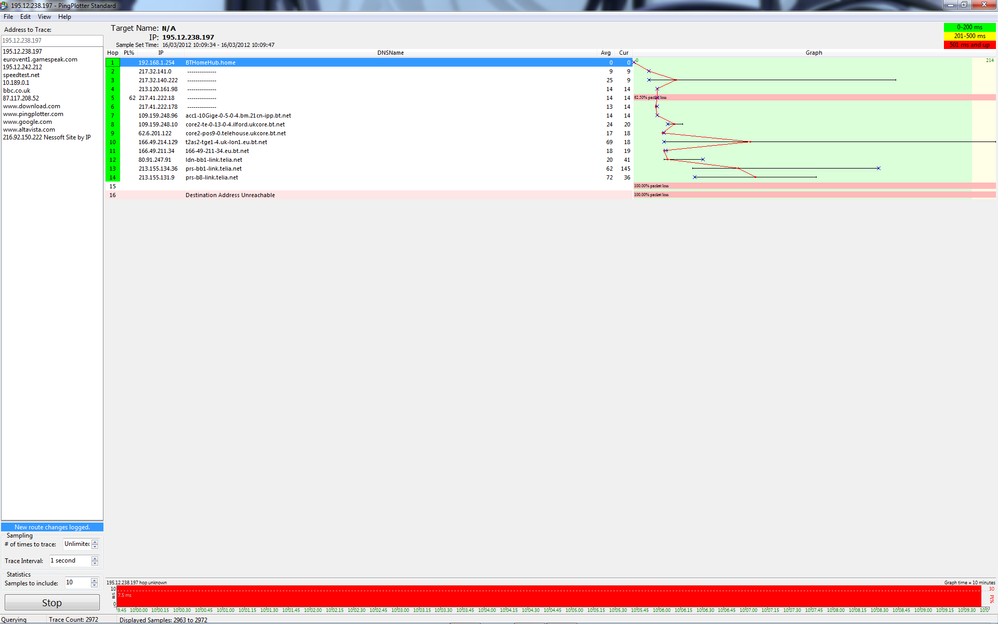Click the red timeline graph at the bottom
Screen dimensions: 998x624
[x=549, y=596]
